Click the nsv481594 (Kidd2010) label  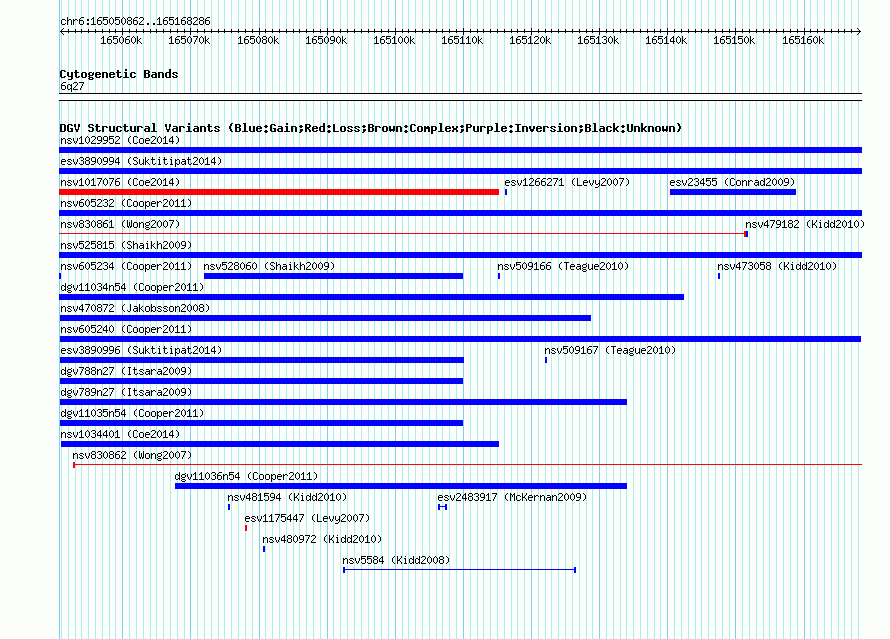point(287,497)
